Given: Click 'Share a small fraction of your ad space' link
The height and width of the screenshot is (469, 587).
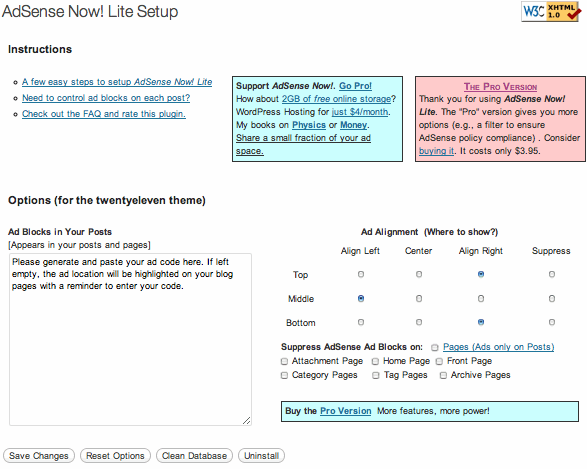Looking at the screenshot, I should tap(303, 144).
